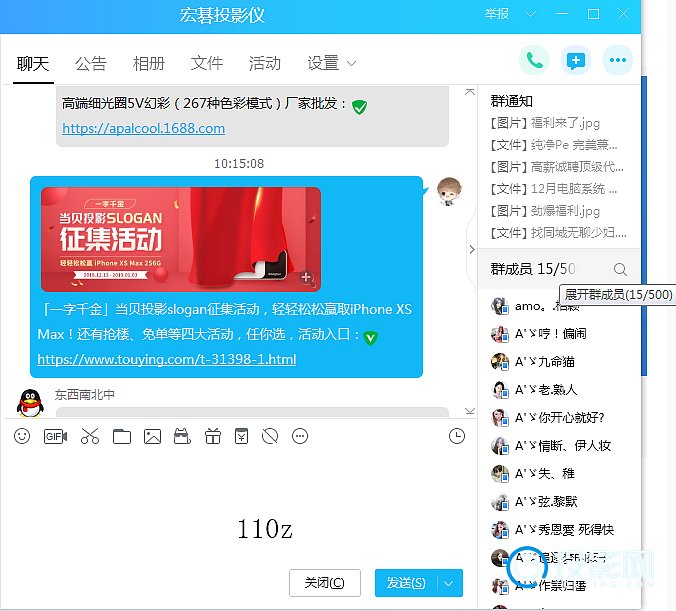Start a group voice call
The width and height of the screenshot is (676, 611).
[x=534, y=60]
